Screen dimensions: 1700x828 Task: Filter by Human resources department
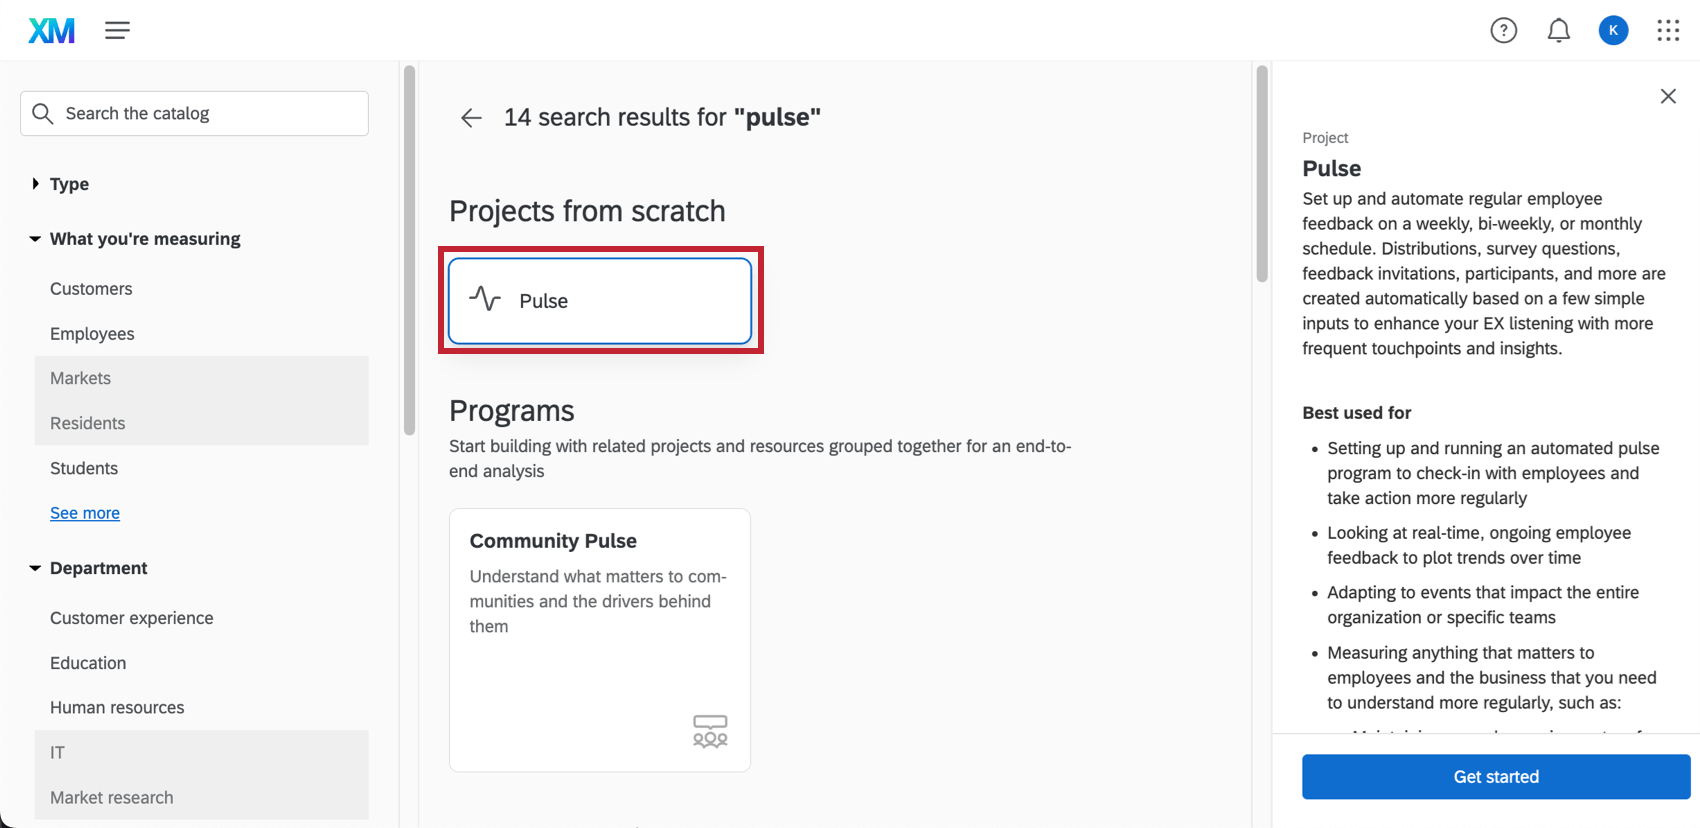click(x=117, y=708)
